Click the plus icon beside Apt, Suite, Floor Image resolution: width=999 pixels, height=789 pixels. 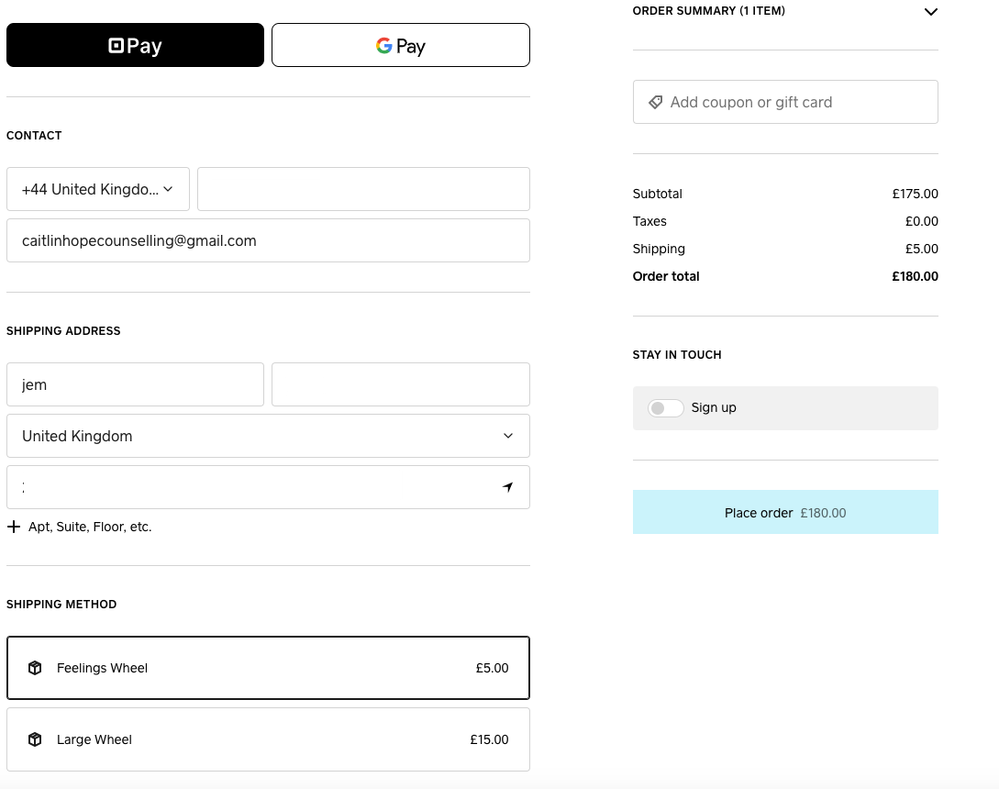pyautogui.click(x=14, y=527)
